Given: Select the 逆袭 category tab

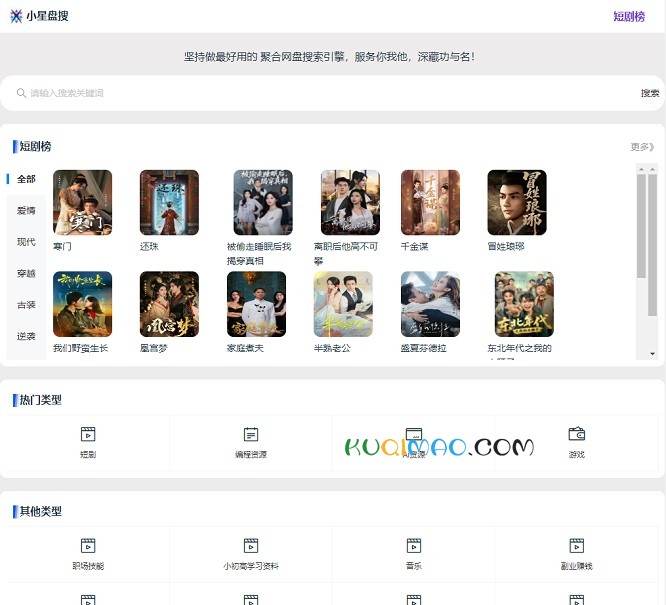Looking at the screenshot, I should tap(26, 336).
